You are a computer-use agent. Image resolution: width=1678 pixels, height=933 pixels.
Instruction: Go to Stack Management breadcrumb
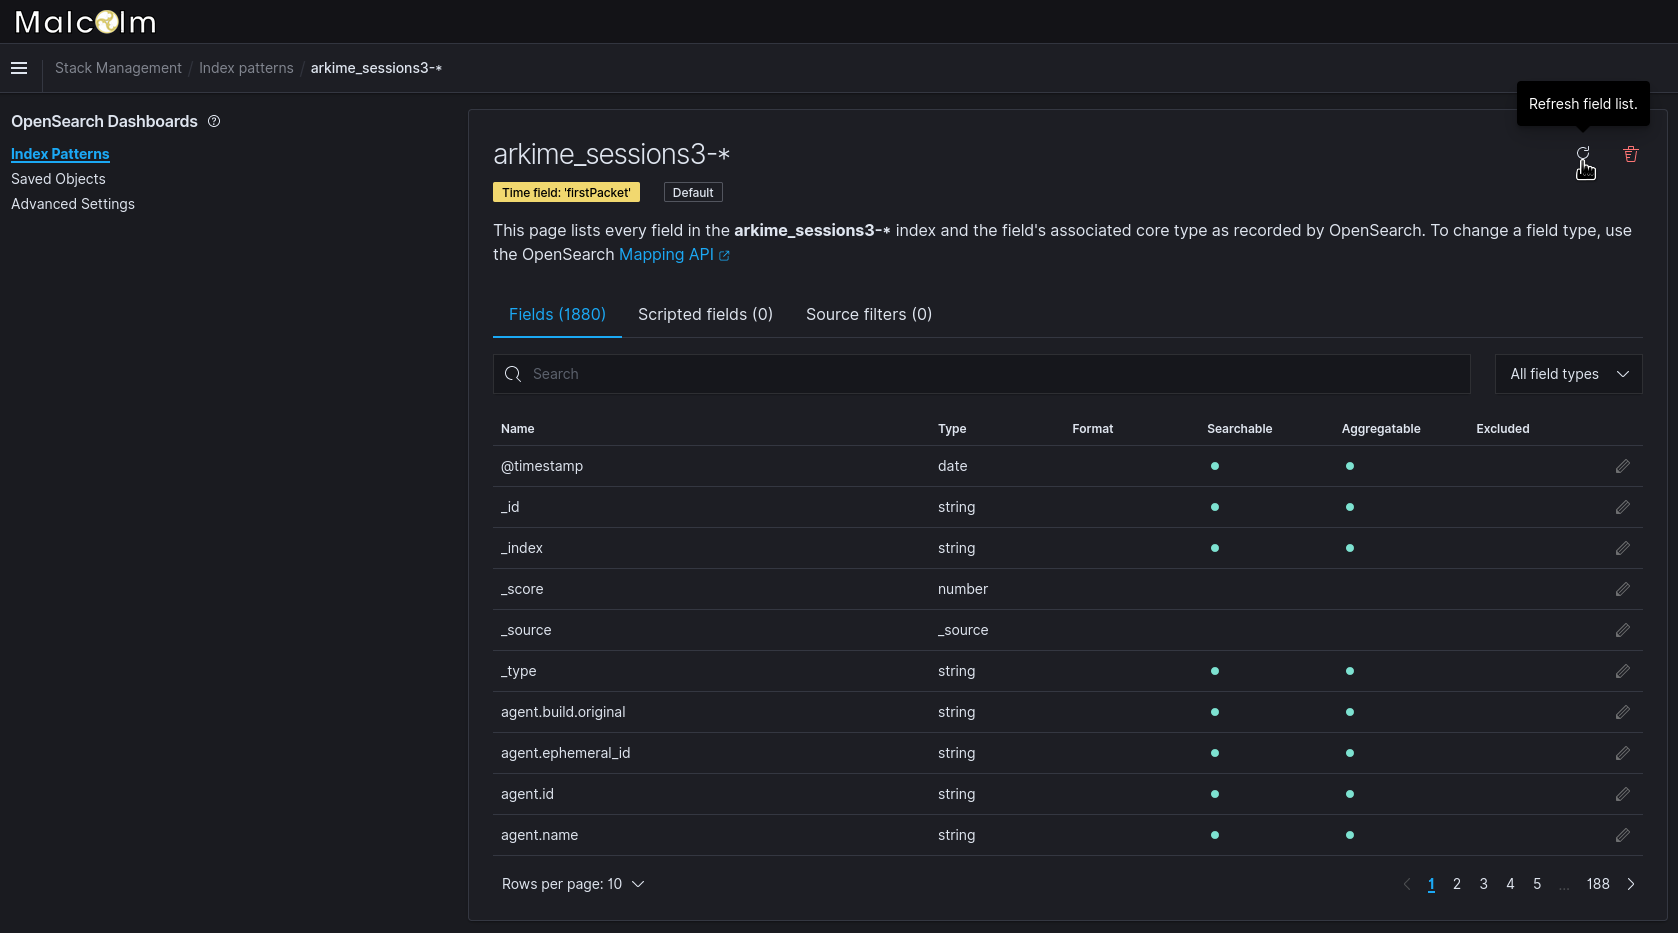(118, 68)
